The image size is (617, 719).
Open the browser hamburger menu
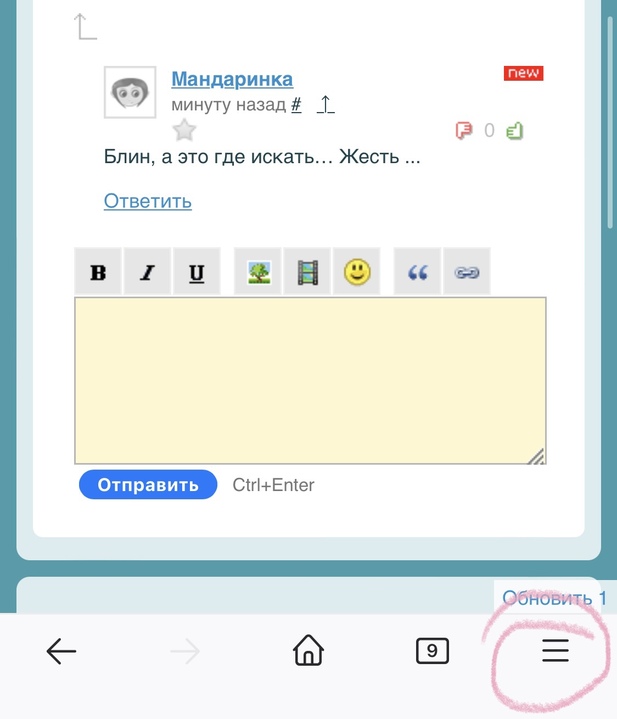[x=556, y=650]
